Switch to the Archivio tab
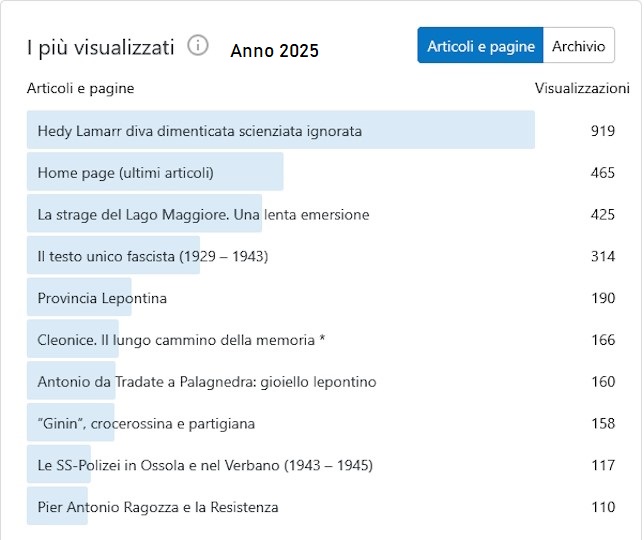644x540 pixels. pos(578,46)
